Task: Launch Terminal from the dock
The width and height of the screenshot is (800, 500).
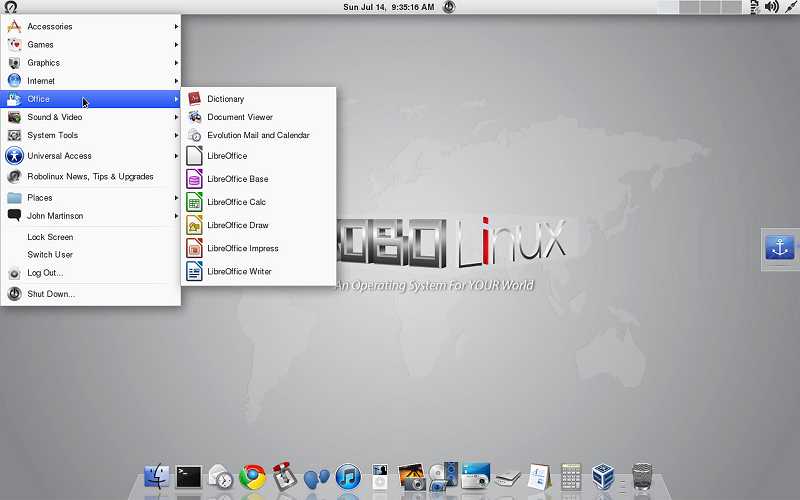Action: [189, 478]
